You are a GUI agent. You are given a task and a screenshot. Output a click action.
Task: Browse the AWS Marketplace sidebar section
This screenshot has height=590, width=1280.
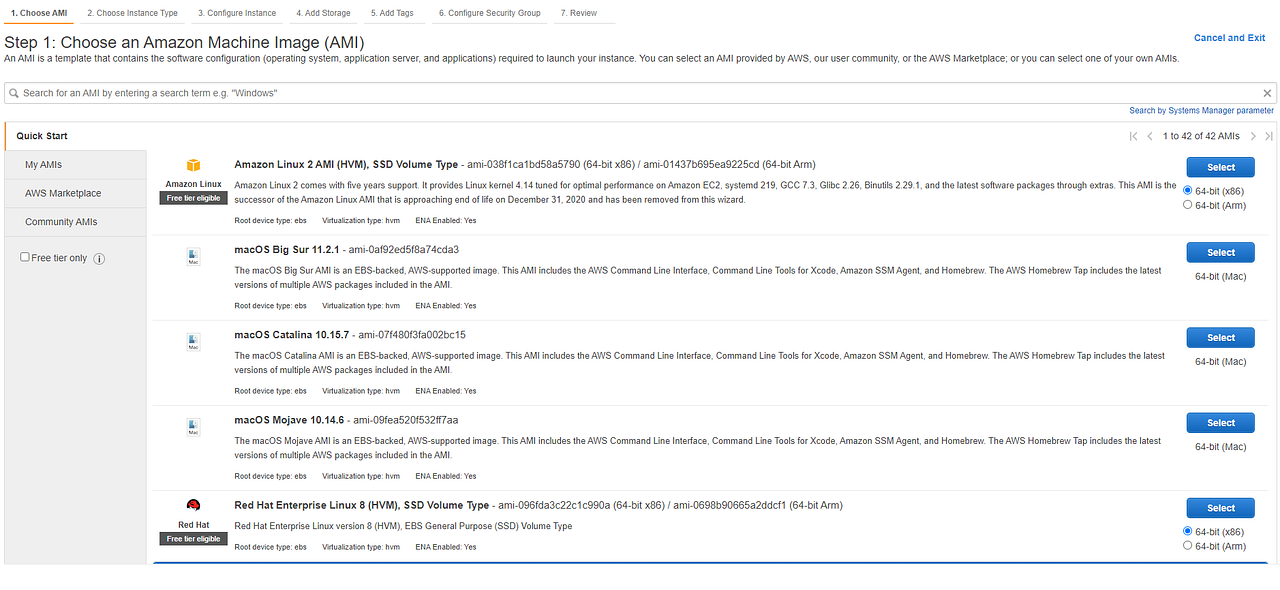tap(61, 192)
